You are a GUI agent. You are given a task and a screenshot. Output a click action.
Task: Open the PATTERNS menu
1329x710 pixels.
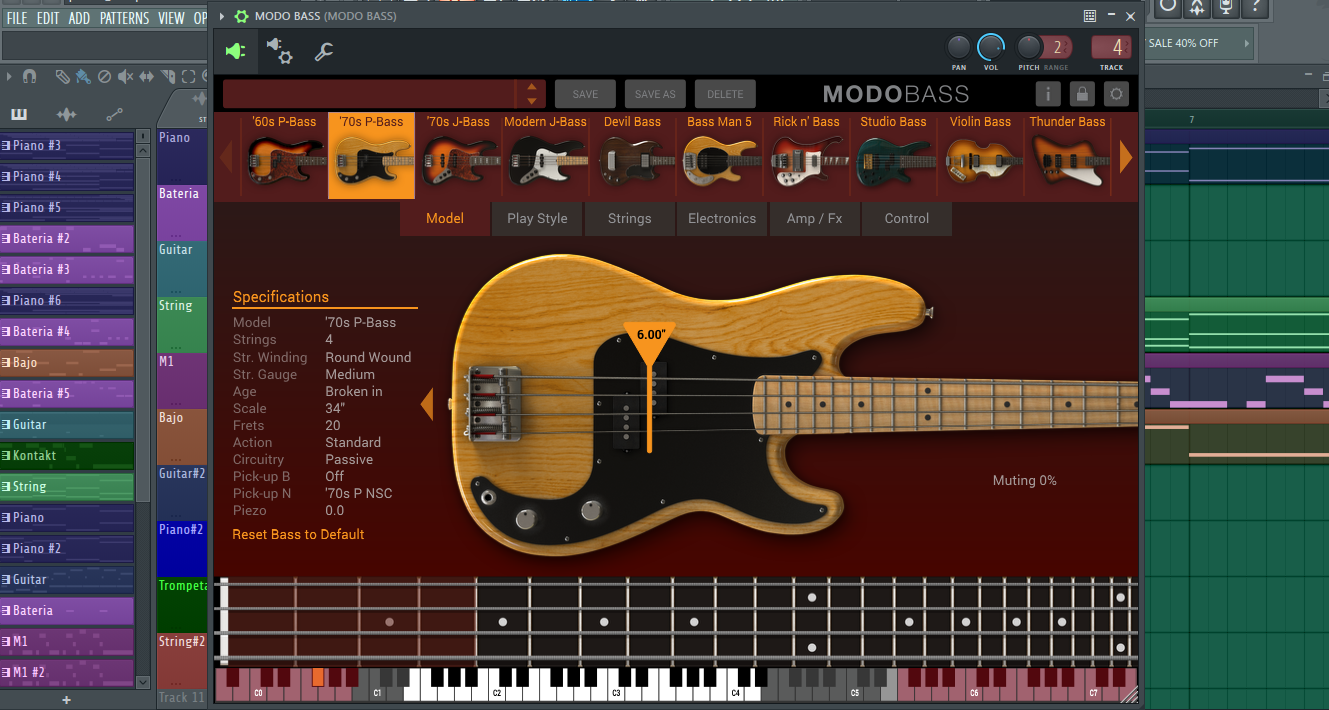pos(124,18)
